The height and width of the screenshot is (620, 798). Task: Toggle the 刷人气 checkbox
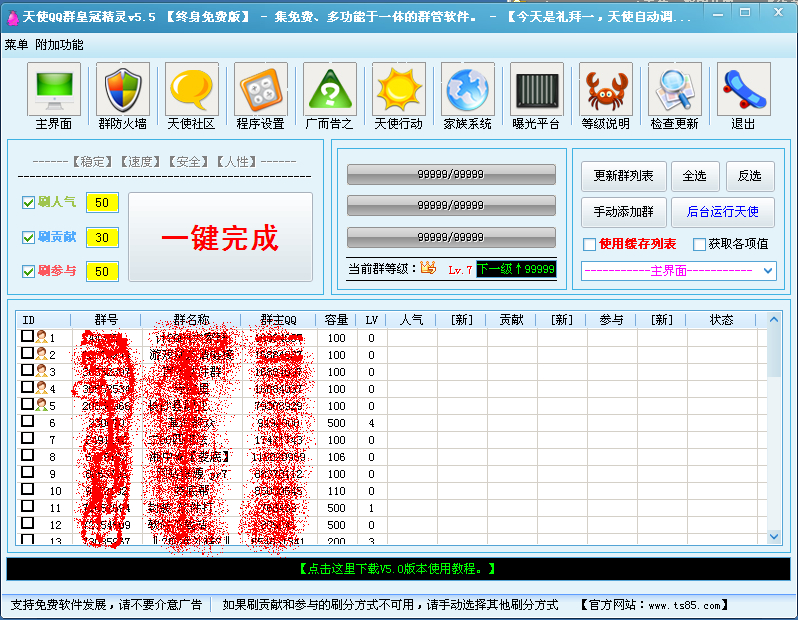coord(28,203)
